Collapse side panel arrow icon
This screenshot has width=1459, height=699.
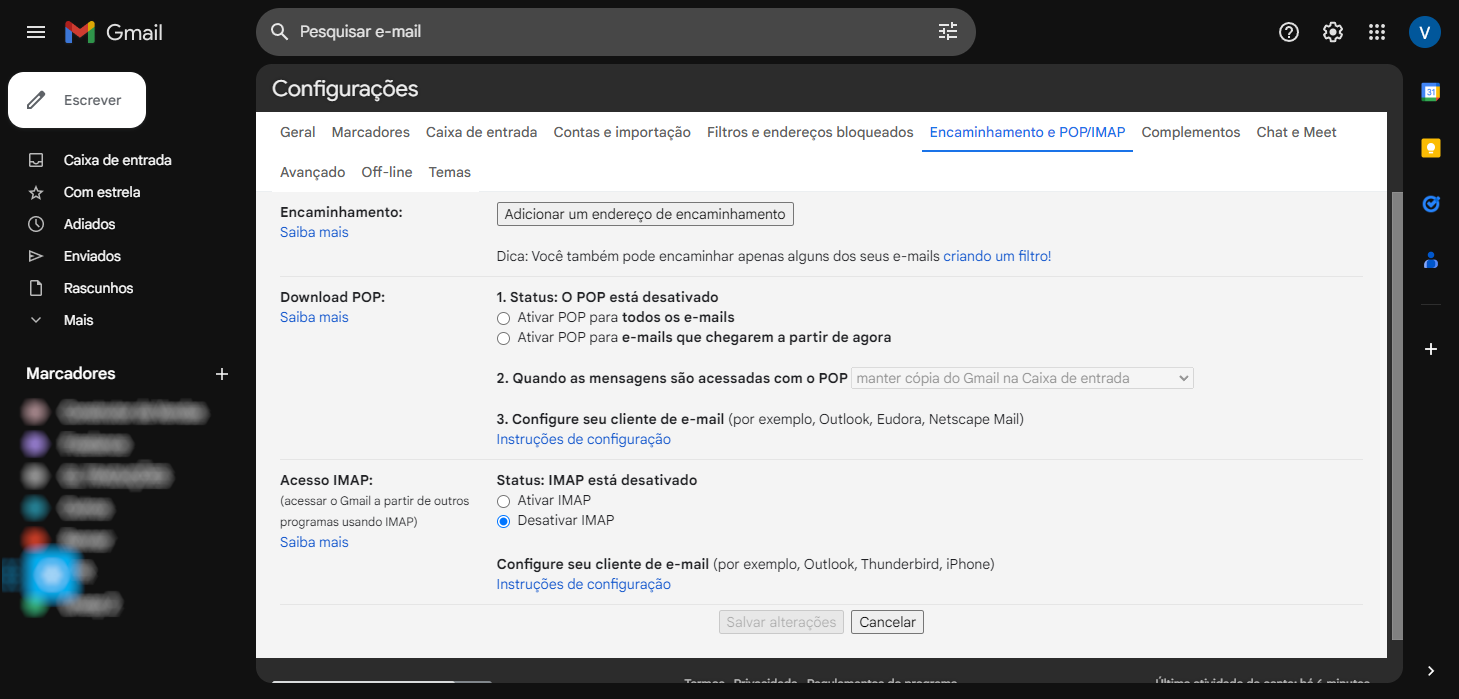click(1431, 670)
